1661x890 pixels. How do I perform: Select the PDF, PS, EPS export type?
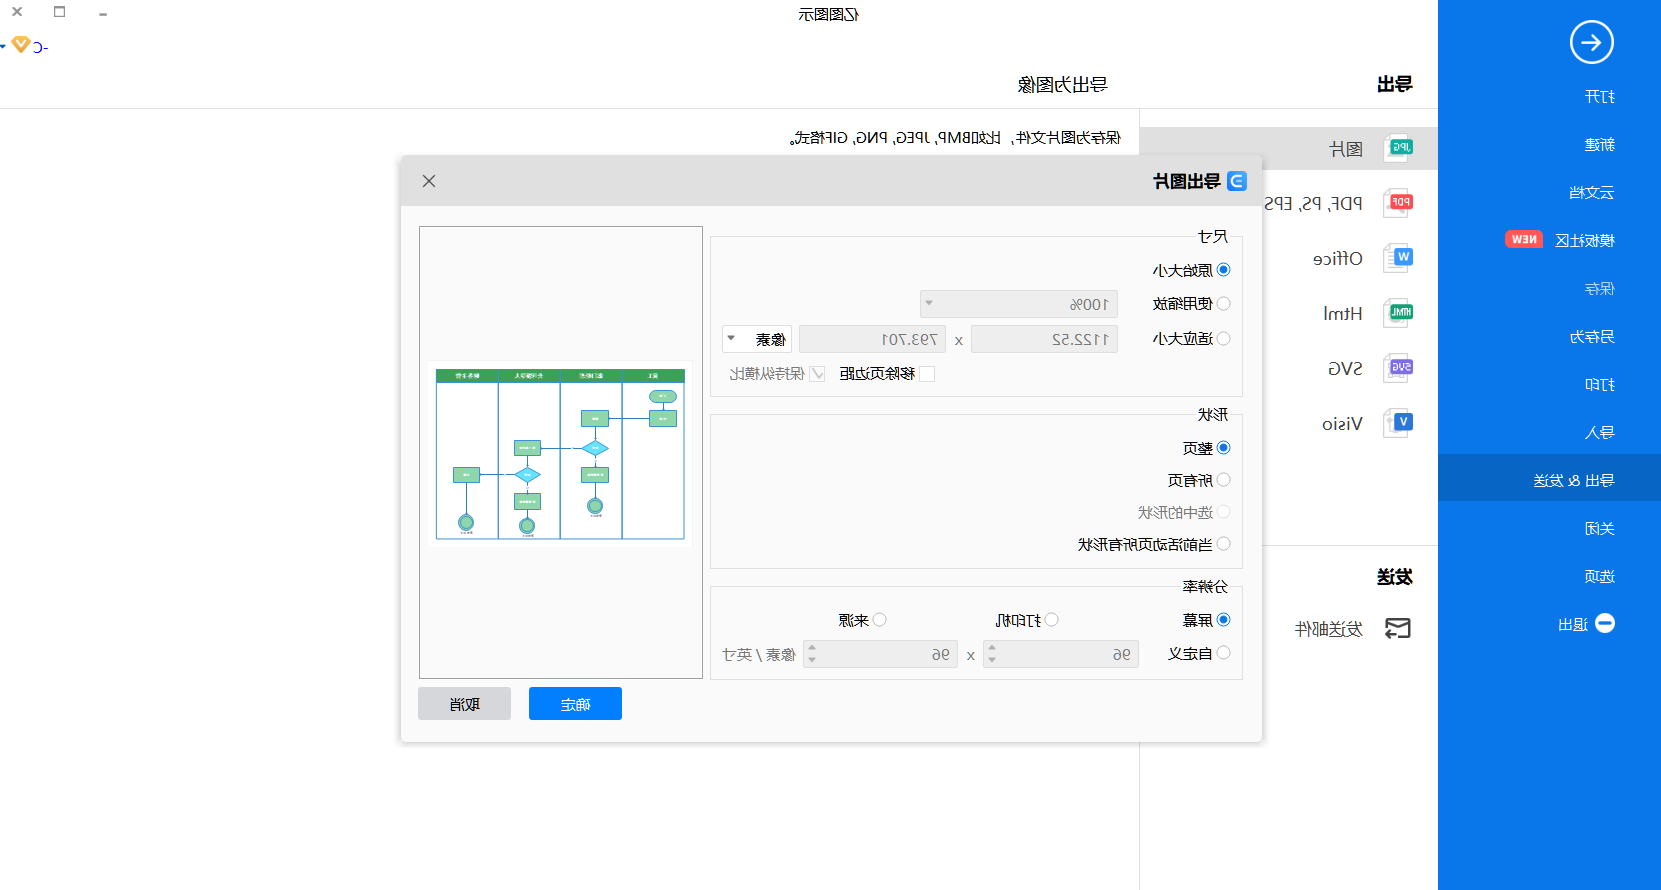1314,203
